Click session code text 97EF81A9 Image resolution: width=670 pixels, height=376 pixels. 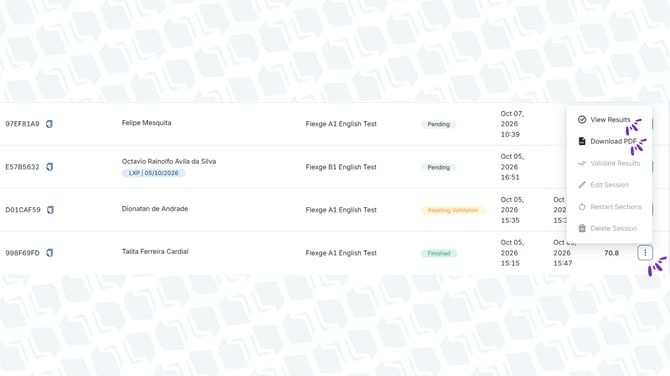(x=22, y=124)
